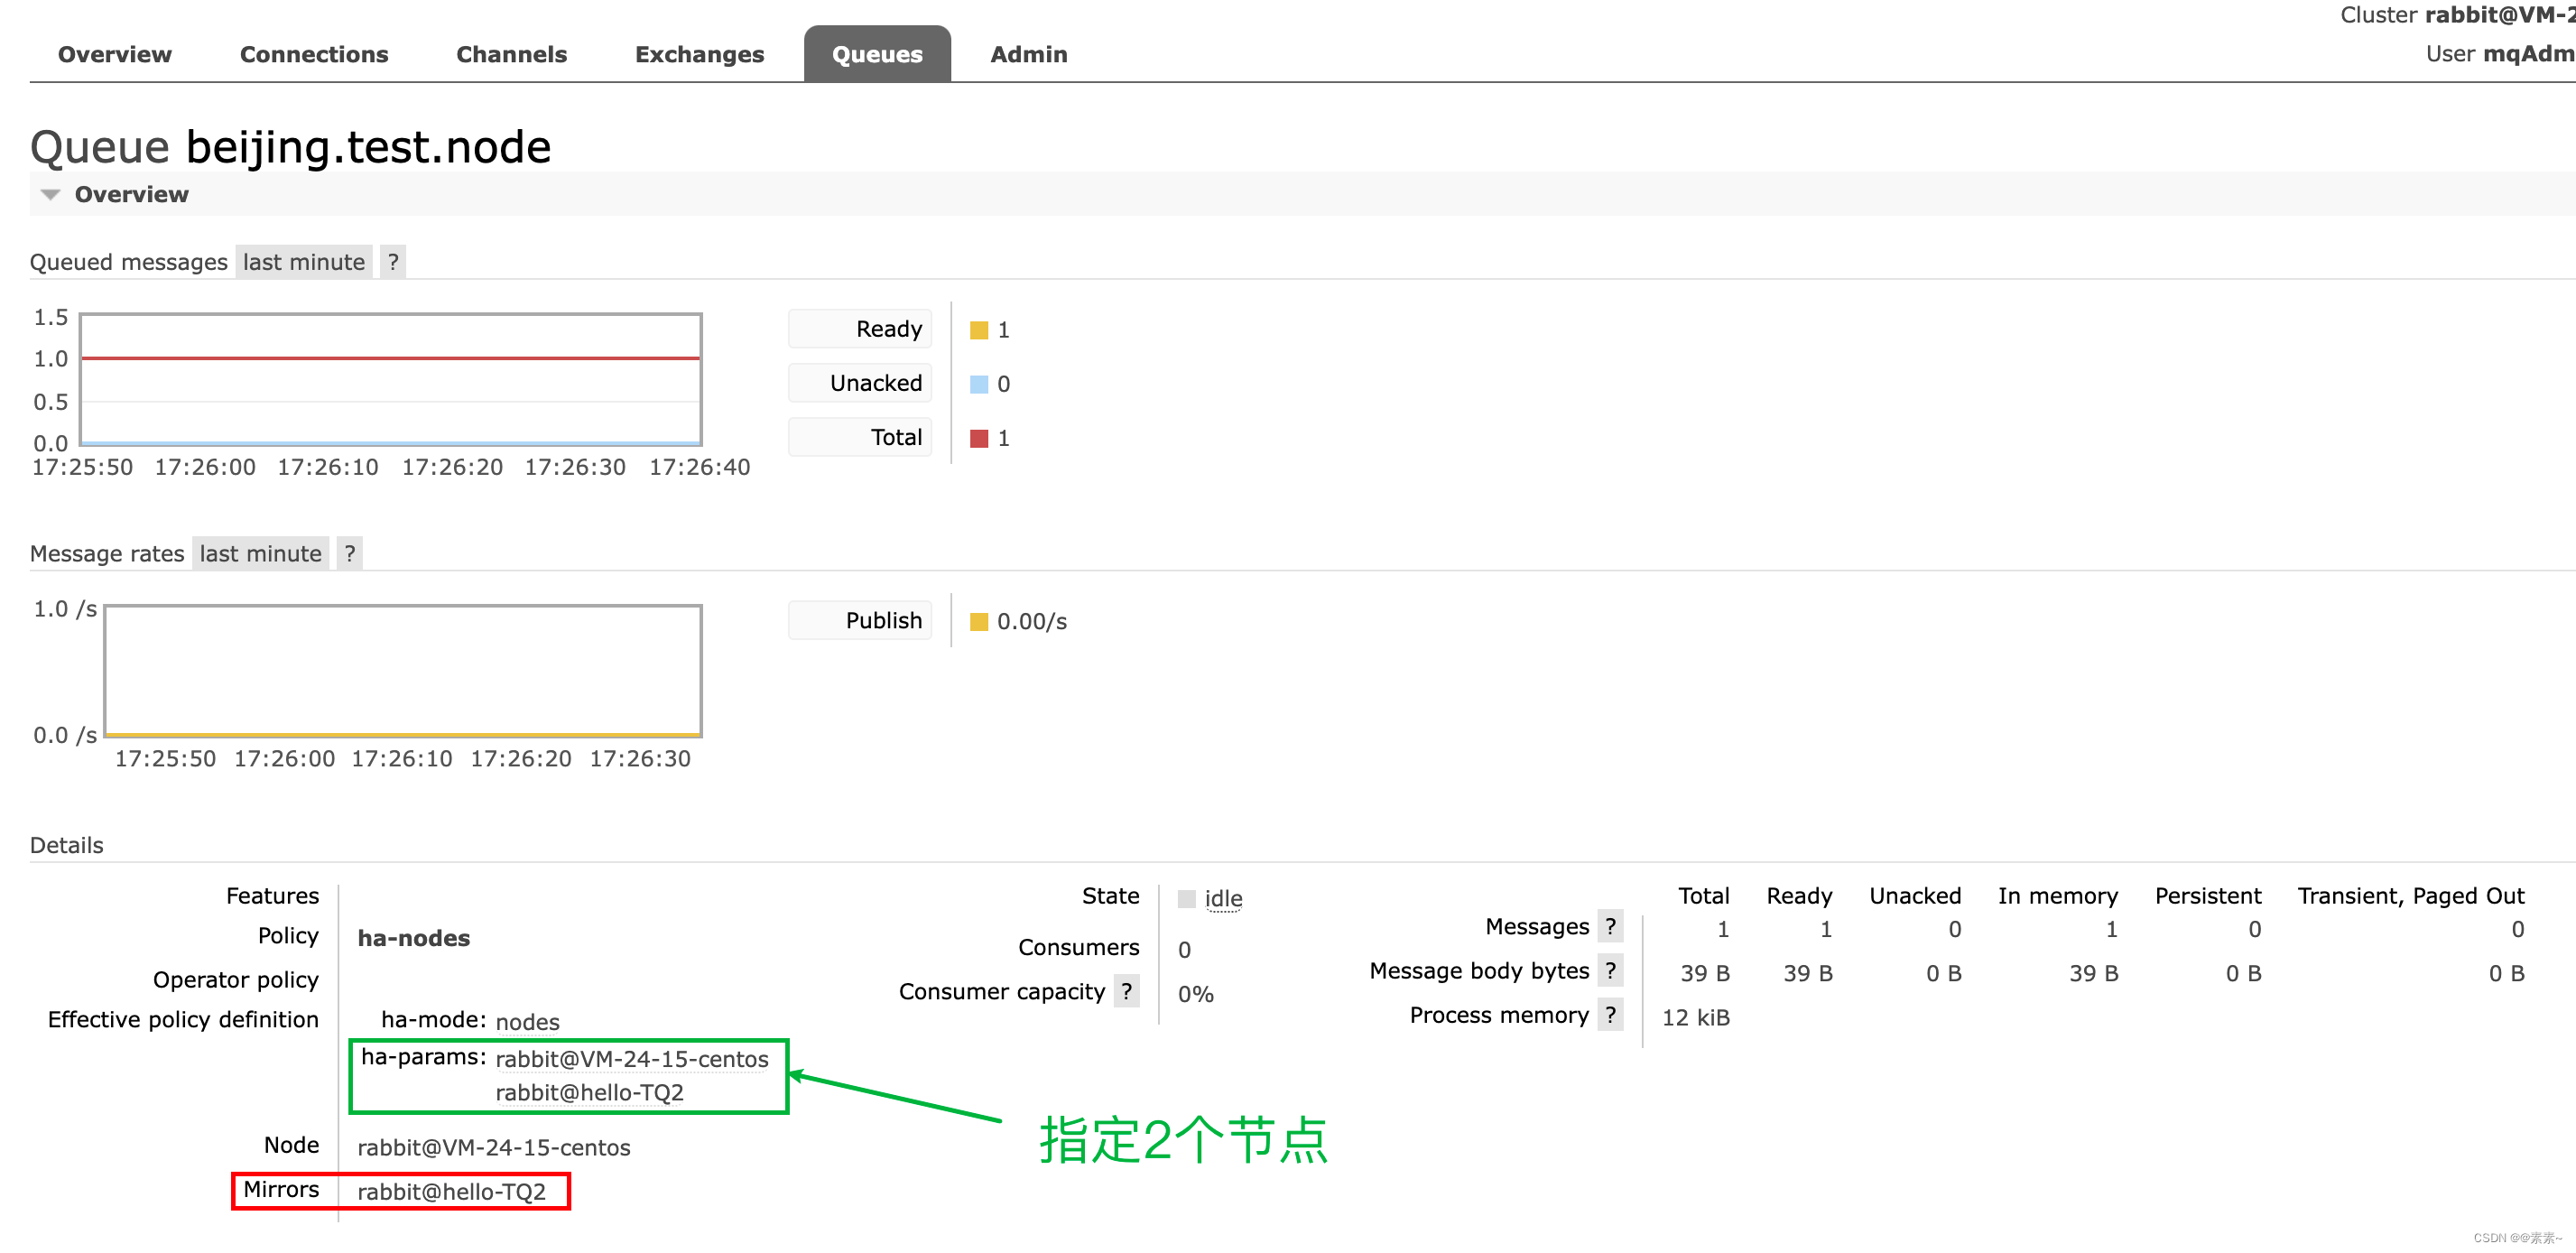Screen dimensions: 2576x1253
Task: Change Queued messages last minute range
Action: click(303, 262)
